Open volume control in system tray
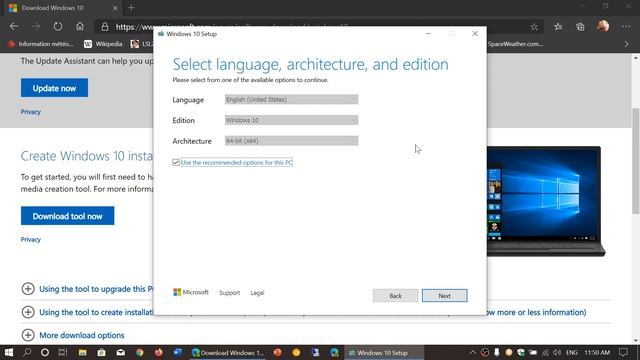 [557, 353]
